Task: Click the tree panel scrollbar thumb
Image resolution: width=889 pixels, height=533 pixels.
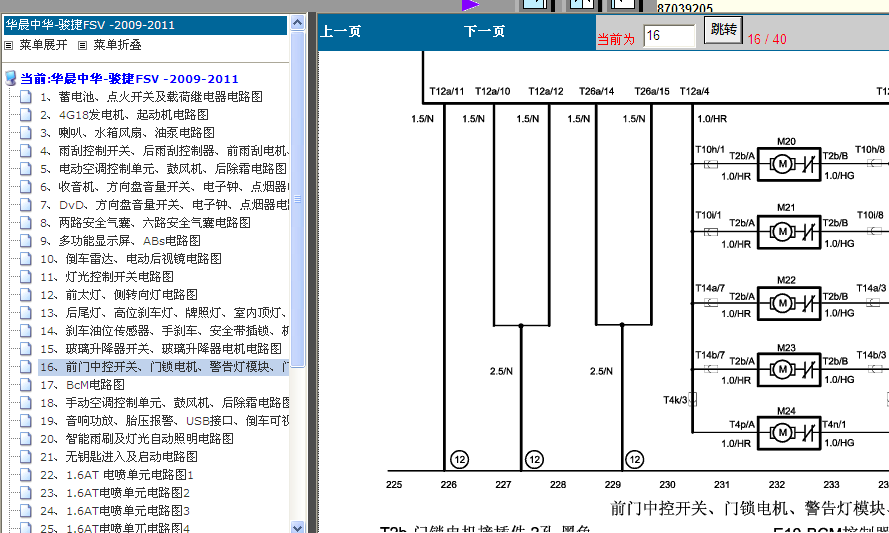Action: pos(298,199)
